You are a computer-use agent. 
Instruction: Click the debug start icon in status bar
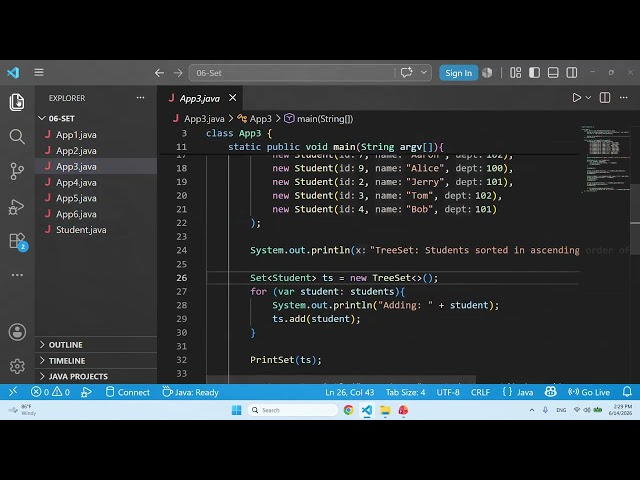point(86,392)
